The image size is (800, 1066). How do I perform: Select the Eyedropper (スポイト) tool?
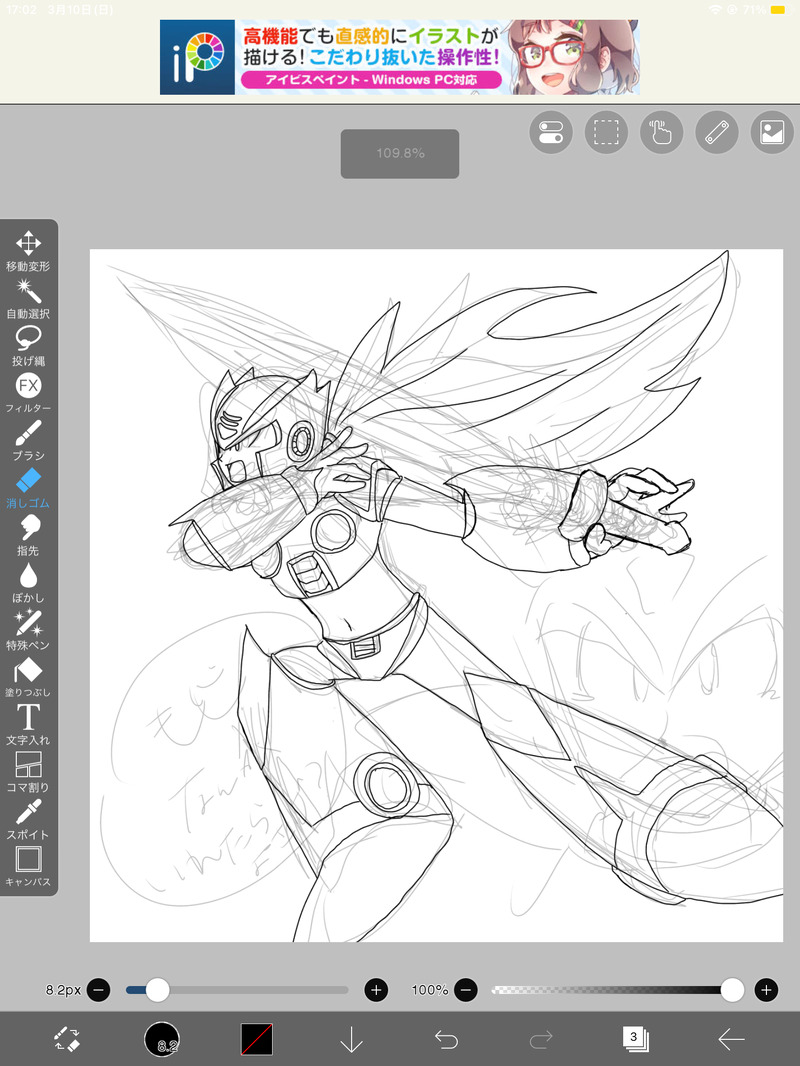[x=28, y=820]
